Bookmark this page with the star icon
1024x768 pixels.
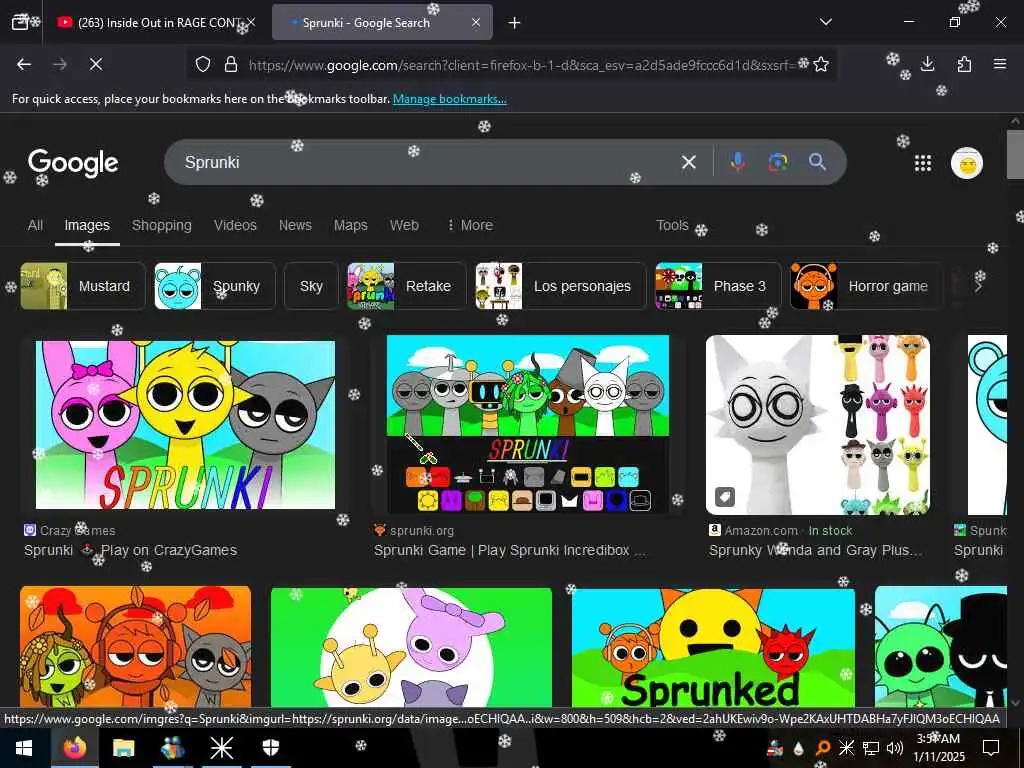821,64
